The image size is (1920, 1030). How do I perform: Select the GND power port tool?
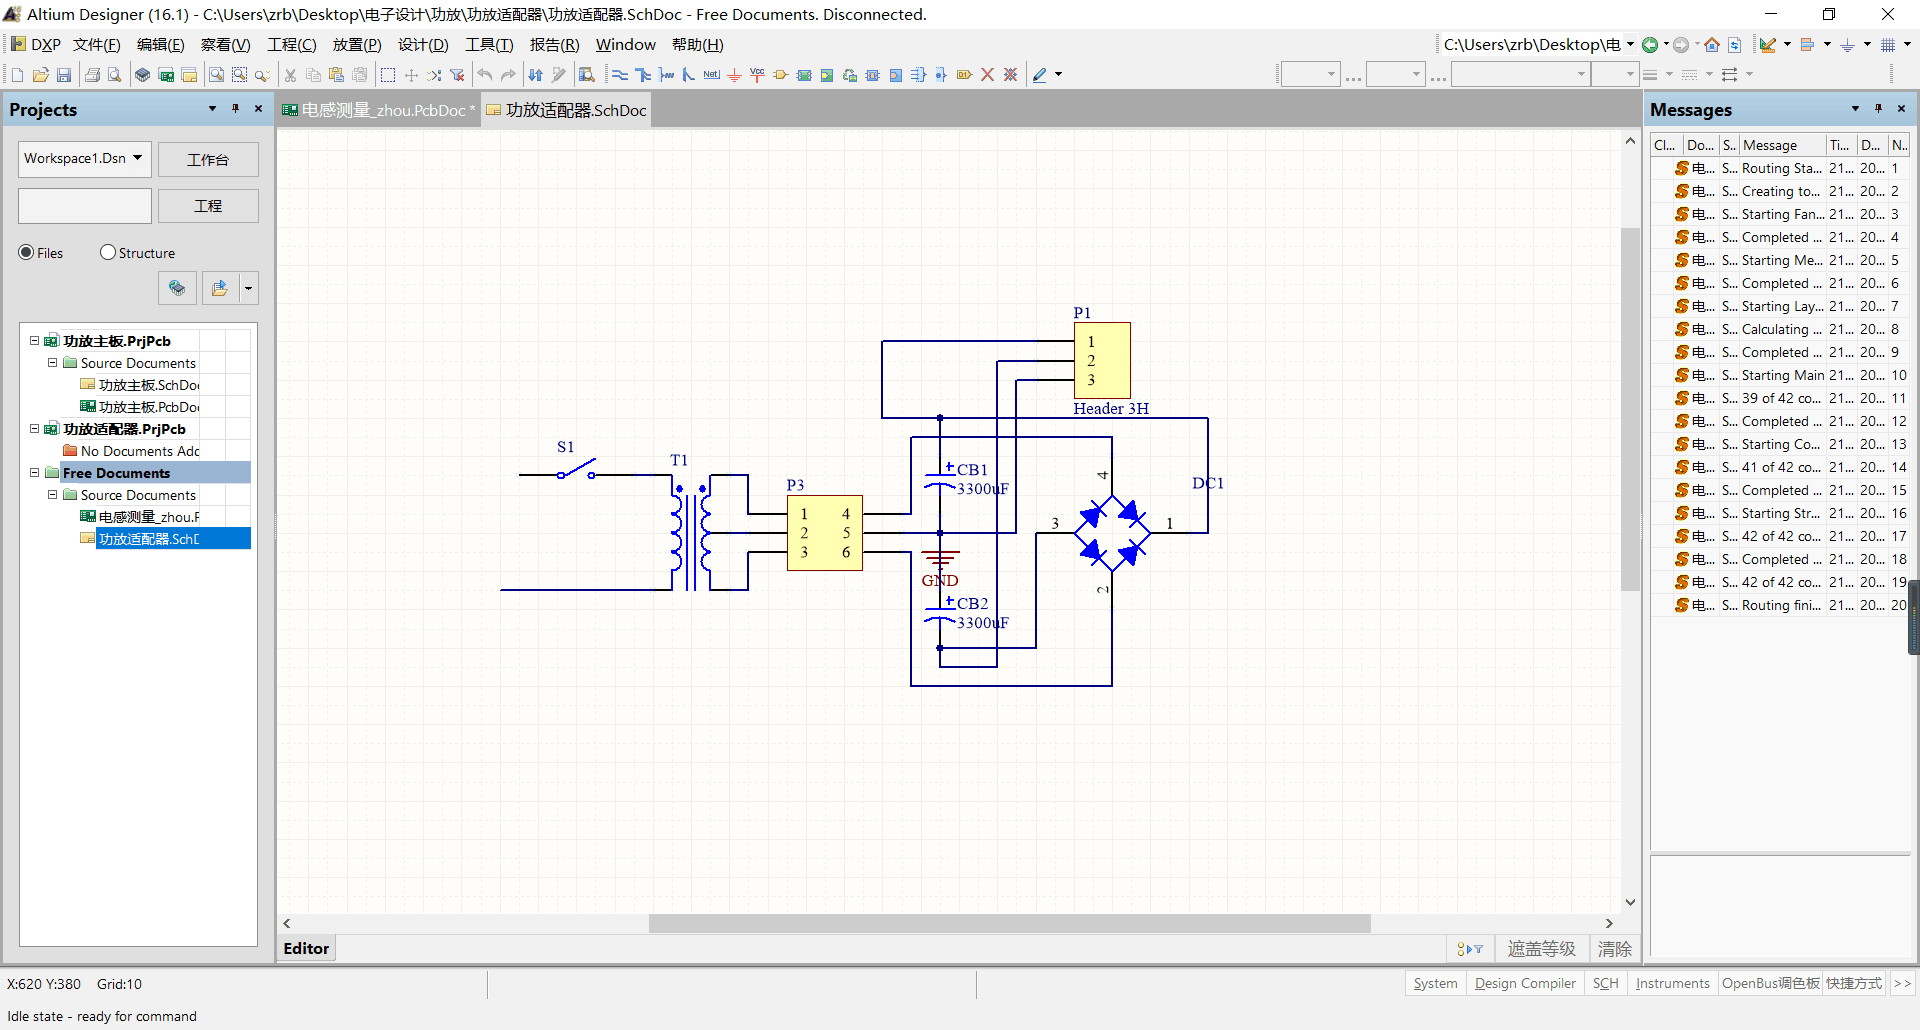735,75
